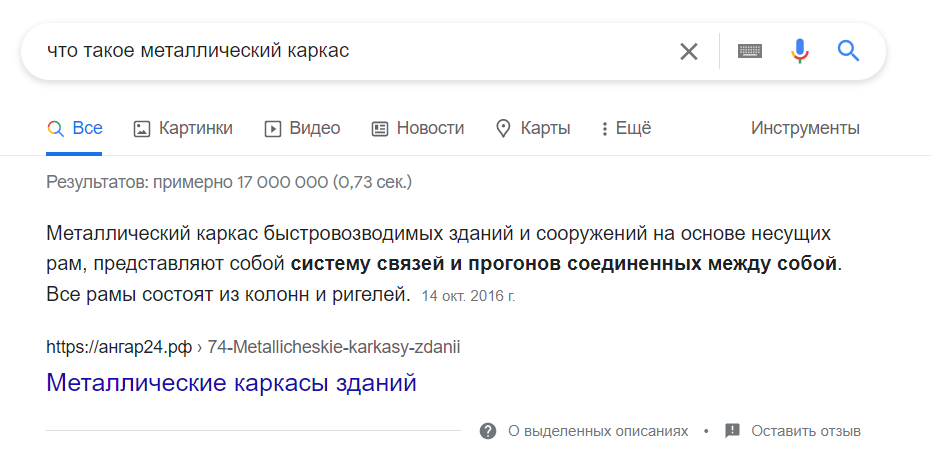Open the Металлические каркасы зданий result link
This screenshot has width=932, height=451.
231,383
